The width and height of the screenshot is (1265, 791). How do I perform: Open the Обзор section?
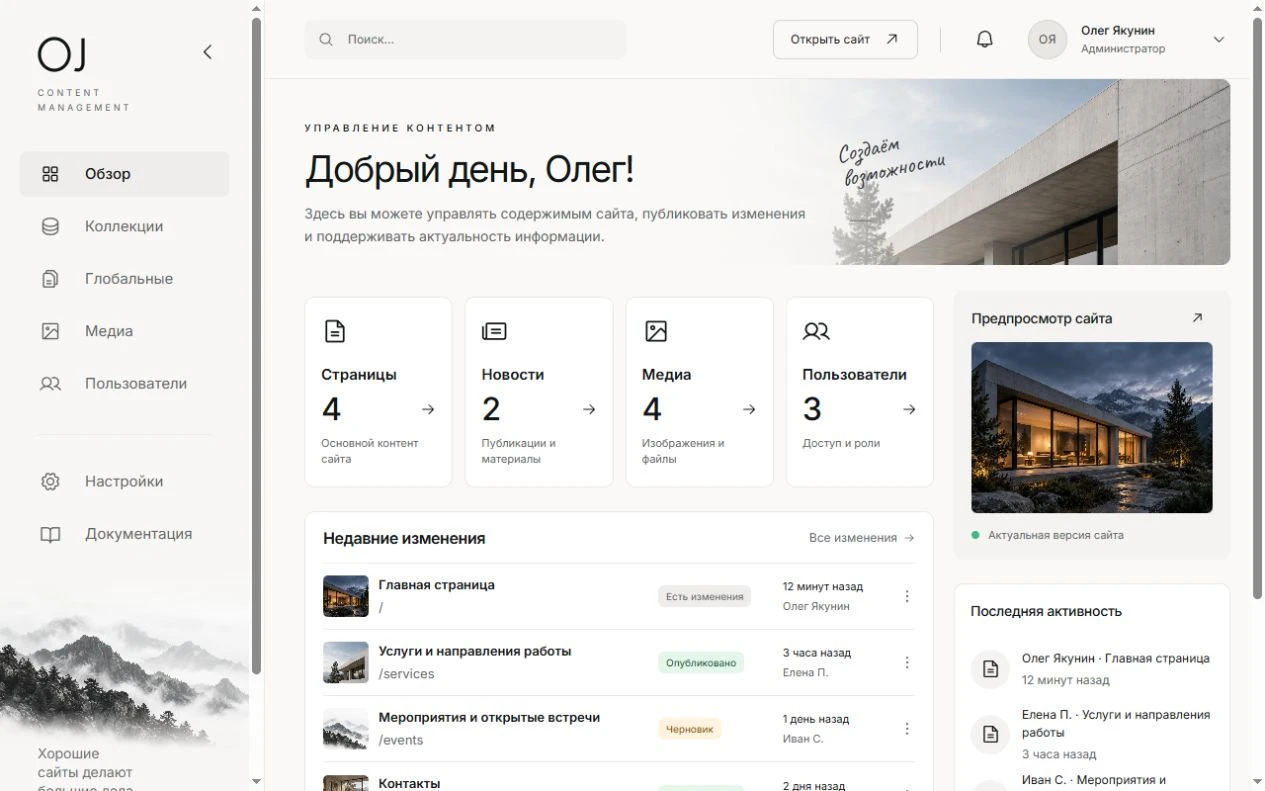coord(124,174)
